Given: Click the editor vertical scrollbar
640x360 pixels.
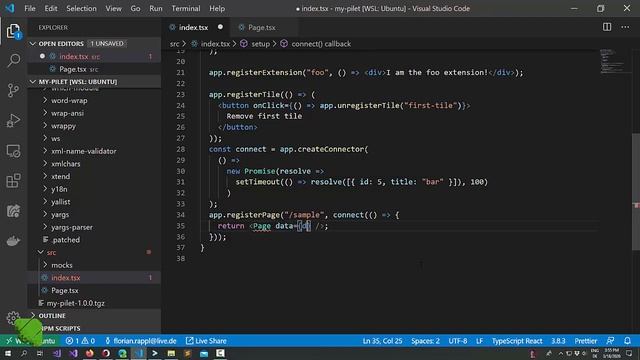Looking at the screenshot, I should click(636, 193).
